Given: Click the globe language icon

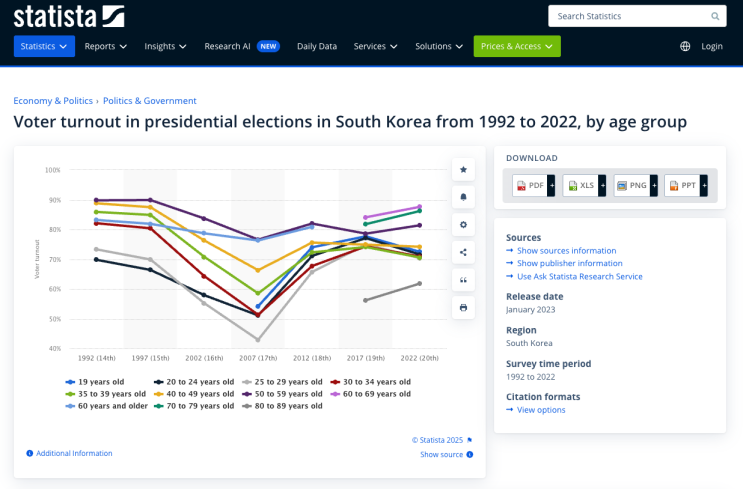Looking at the screenshot, I should [685, 46].
